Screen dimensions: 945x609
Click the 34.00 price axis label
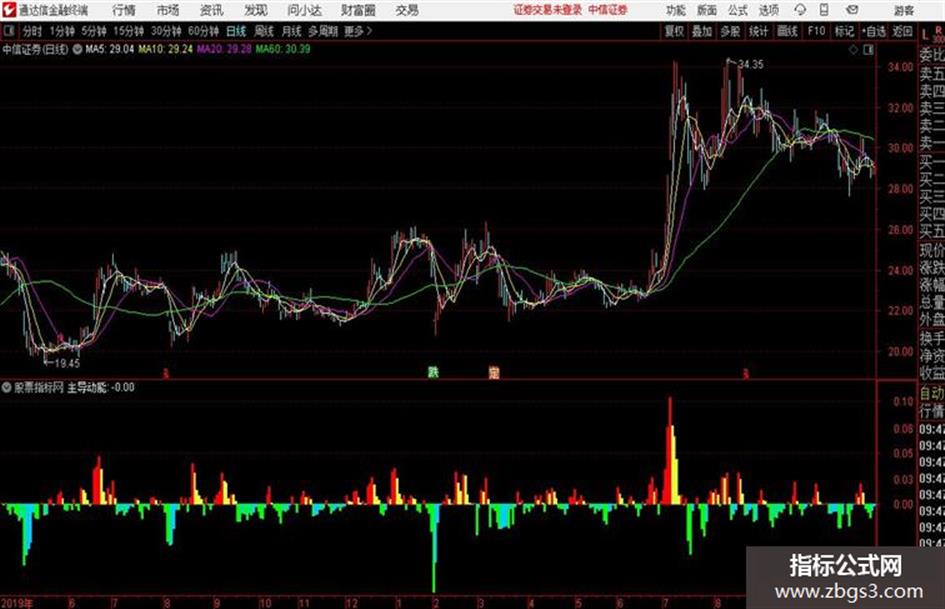pos(900,68)
